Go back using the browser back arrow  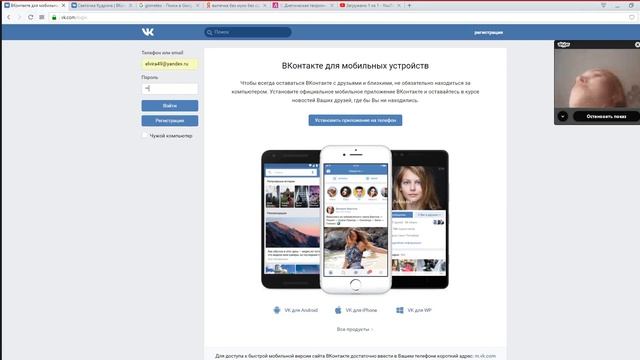click(x=9, y=17)
